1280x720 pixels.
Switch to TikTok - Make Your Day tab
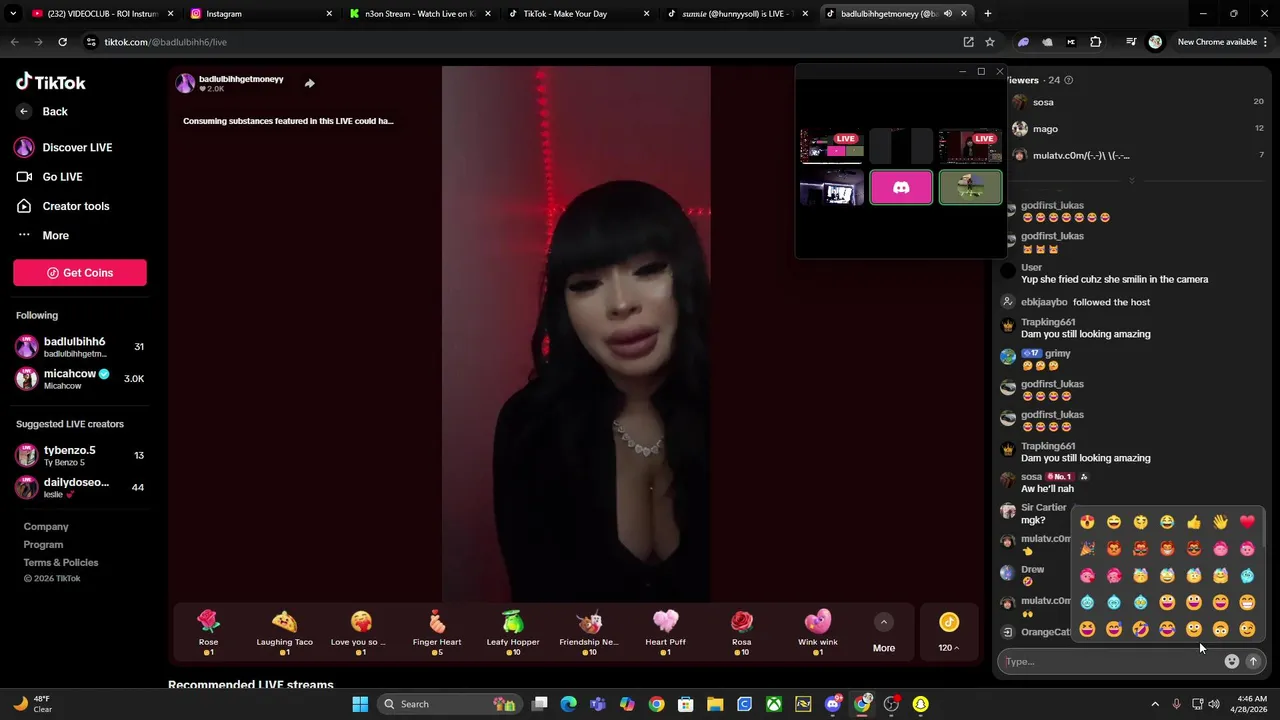577,14
